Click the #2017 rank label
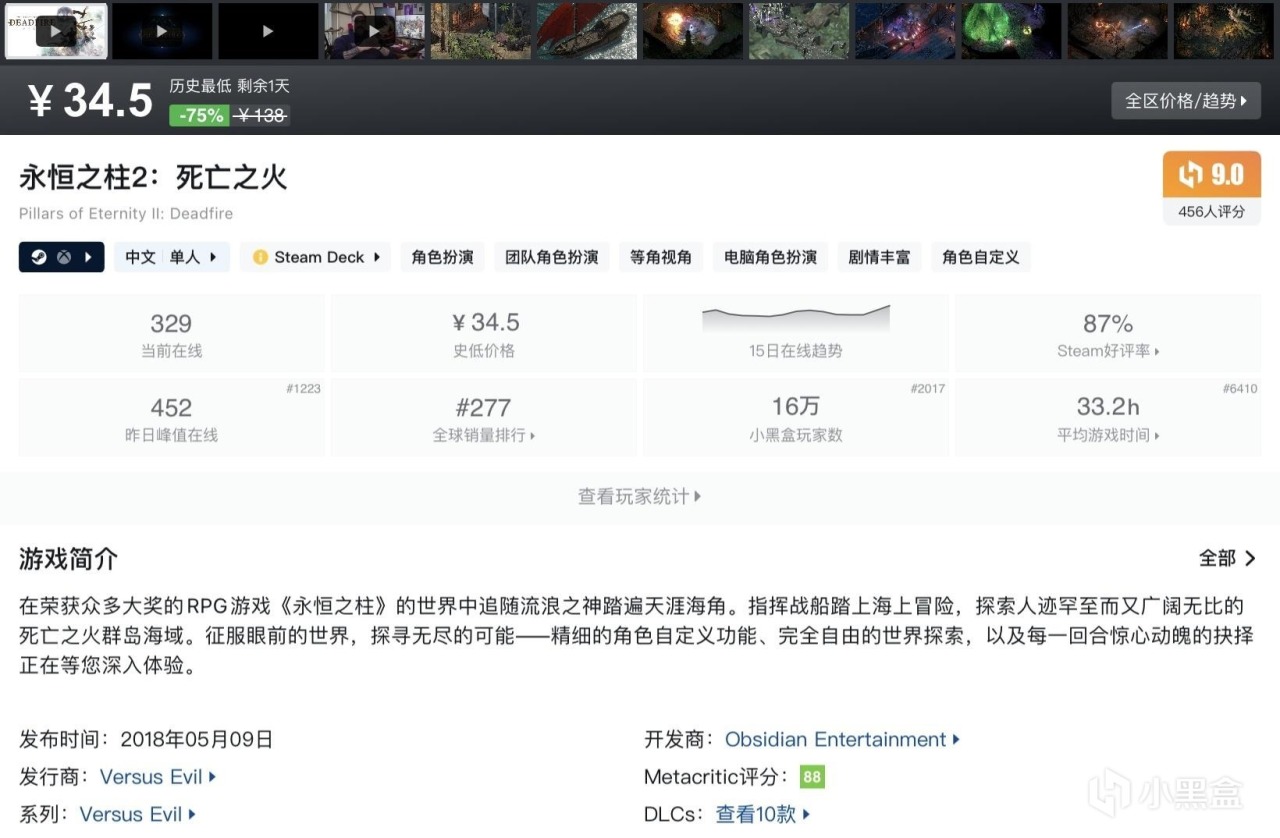The width and height of the screenshot is (1280, 838). (x=927, y=389)
